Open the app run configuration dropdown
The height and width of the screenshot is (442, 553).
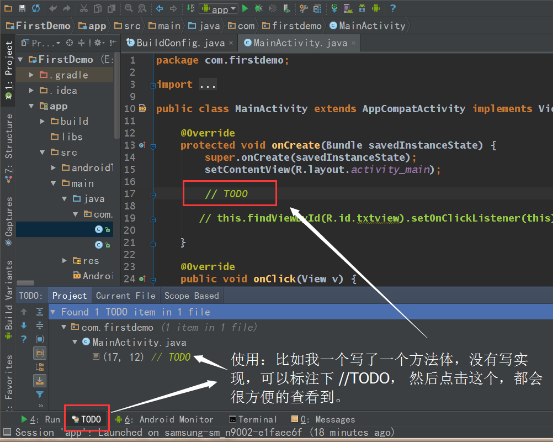click(219, 8)
